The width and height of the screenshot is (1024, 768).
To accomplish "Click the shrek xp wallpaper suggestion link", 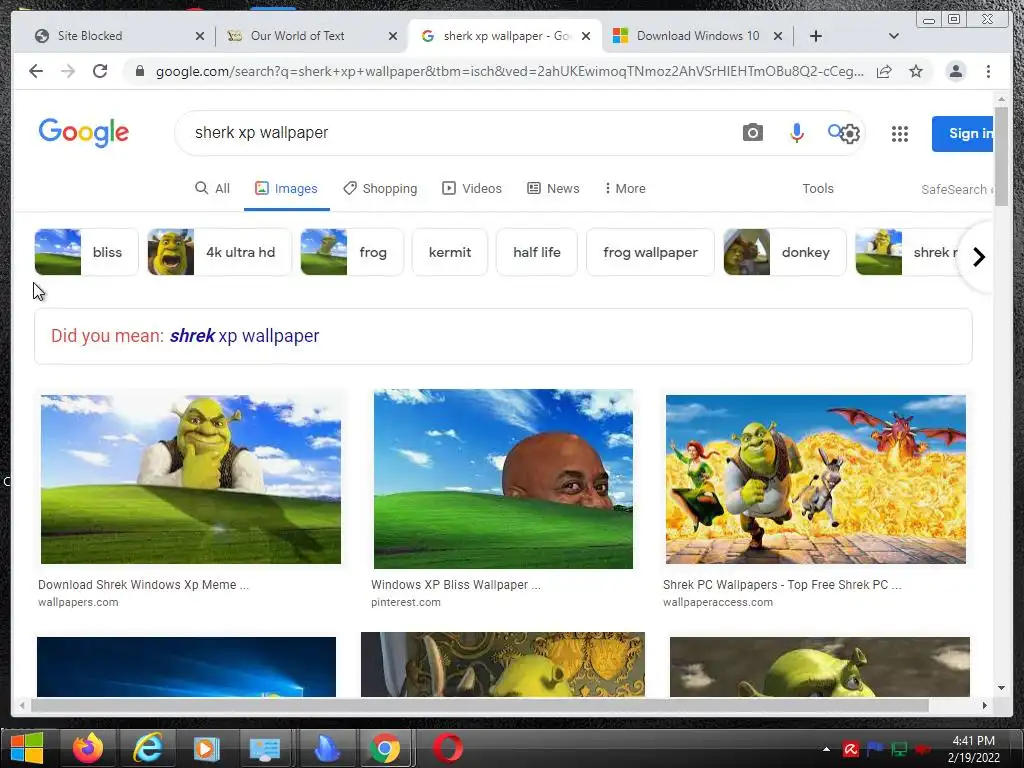I will [x=245, y=336].
